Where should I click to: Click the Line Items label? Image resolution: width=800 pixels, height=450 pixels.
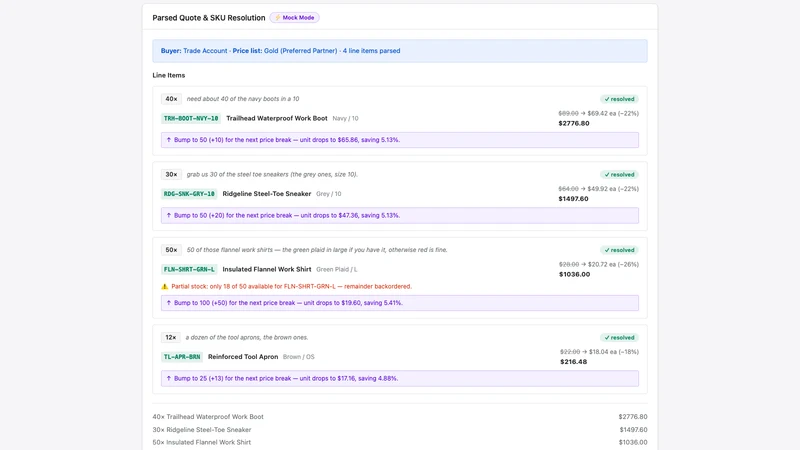pyautogui.click(x=169, y=75)
